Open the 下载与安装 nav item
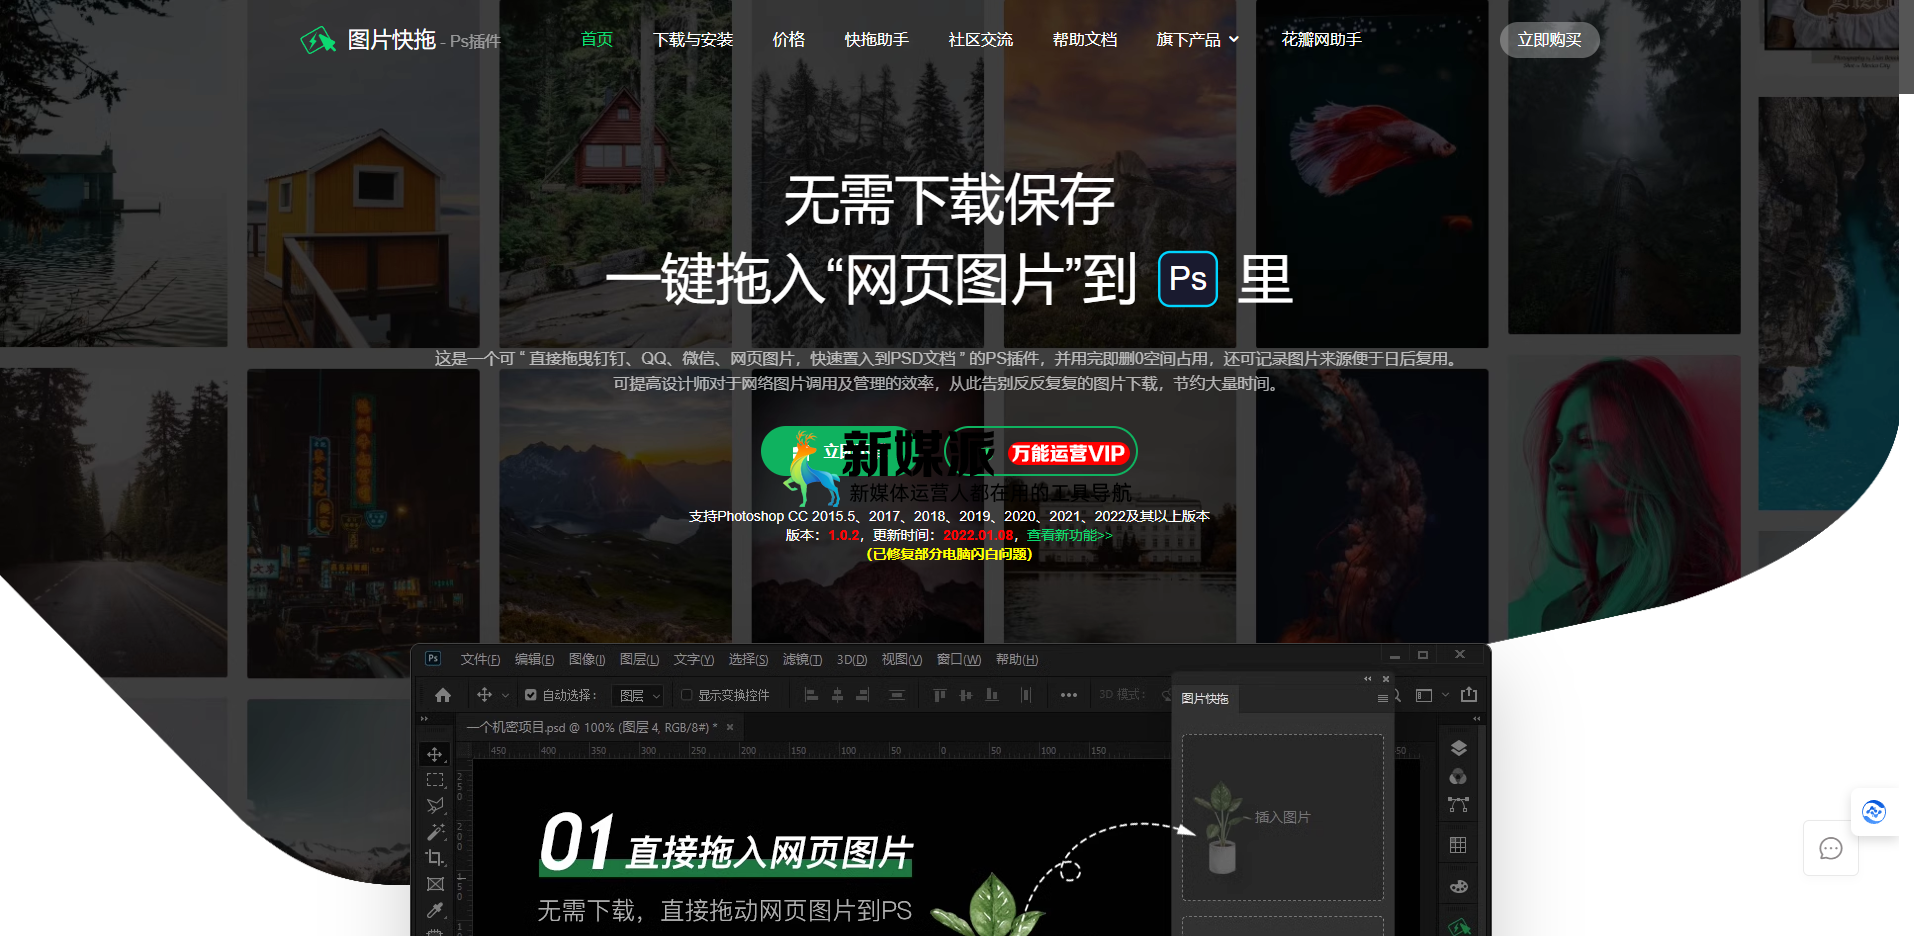This screenshot has height=936, width=1914. click(693, 40)
